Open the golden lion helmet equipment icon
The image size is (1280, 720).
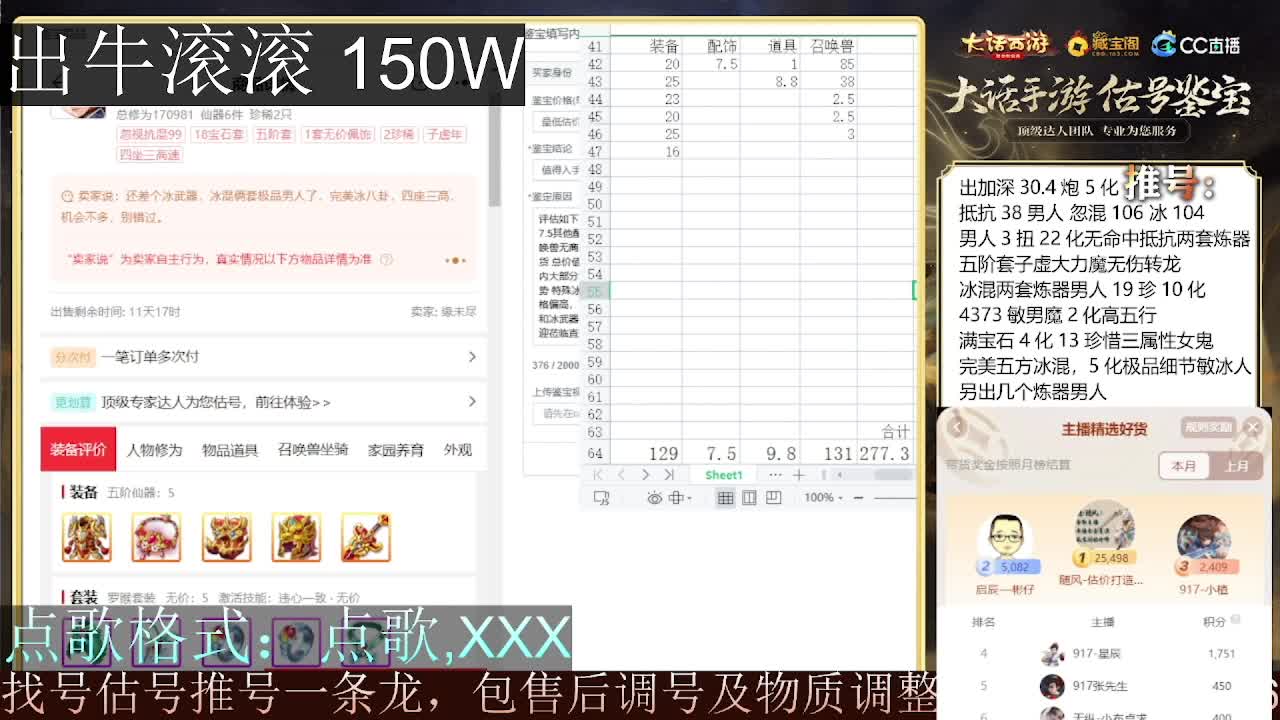[296, 537]
